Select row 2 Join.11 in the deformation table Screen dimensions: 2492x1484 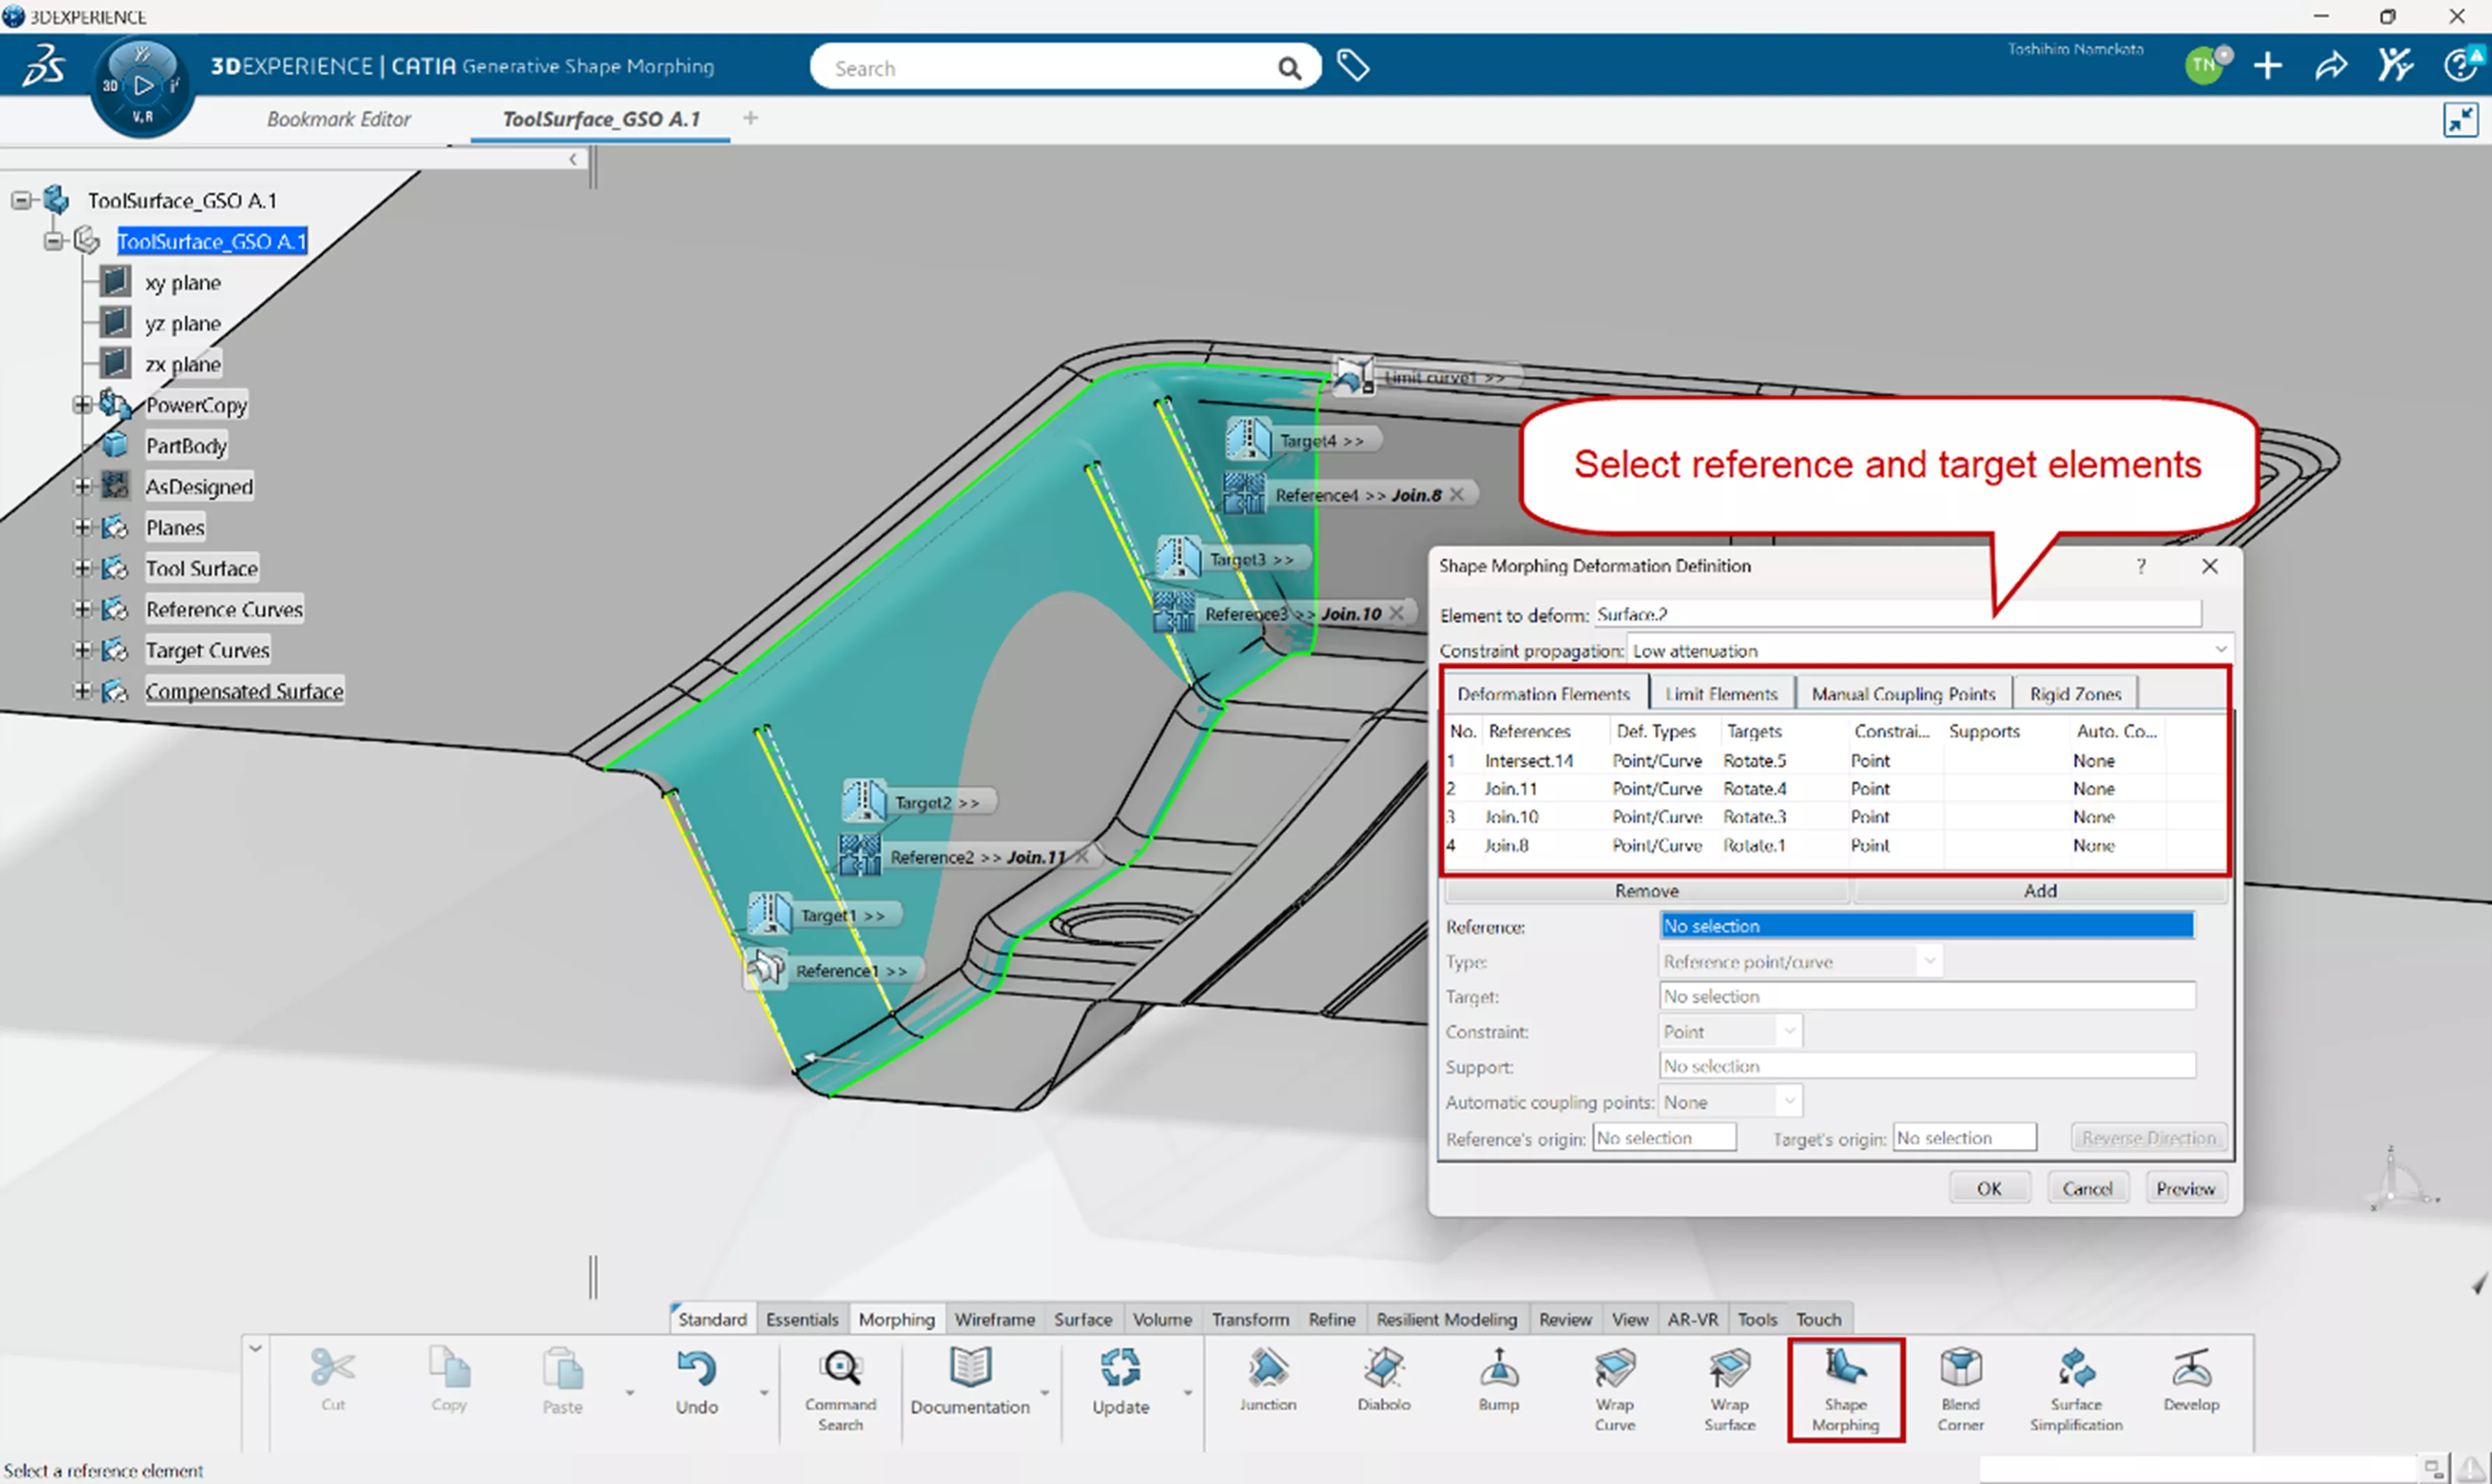point(1510,788)
